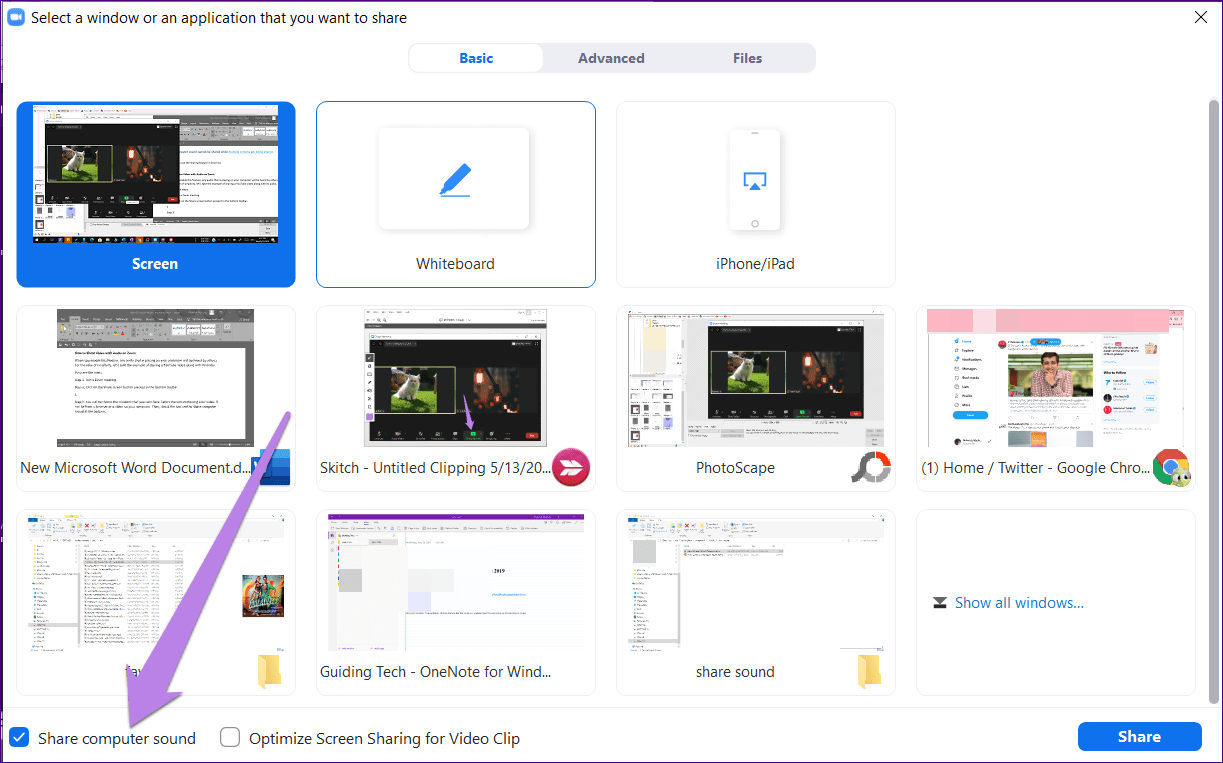Click the PhotoScape app badge icon
This screenshot has width=1223, height=763.
point(870,467)
